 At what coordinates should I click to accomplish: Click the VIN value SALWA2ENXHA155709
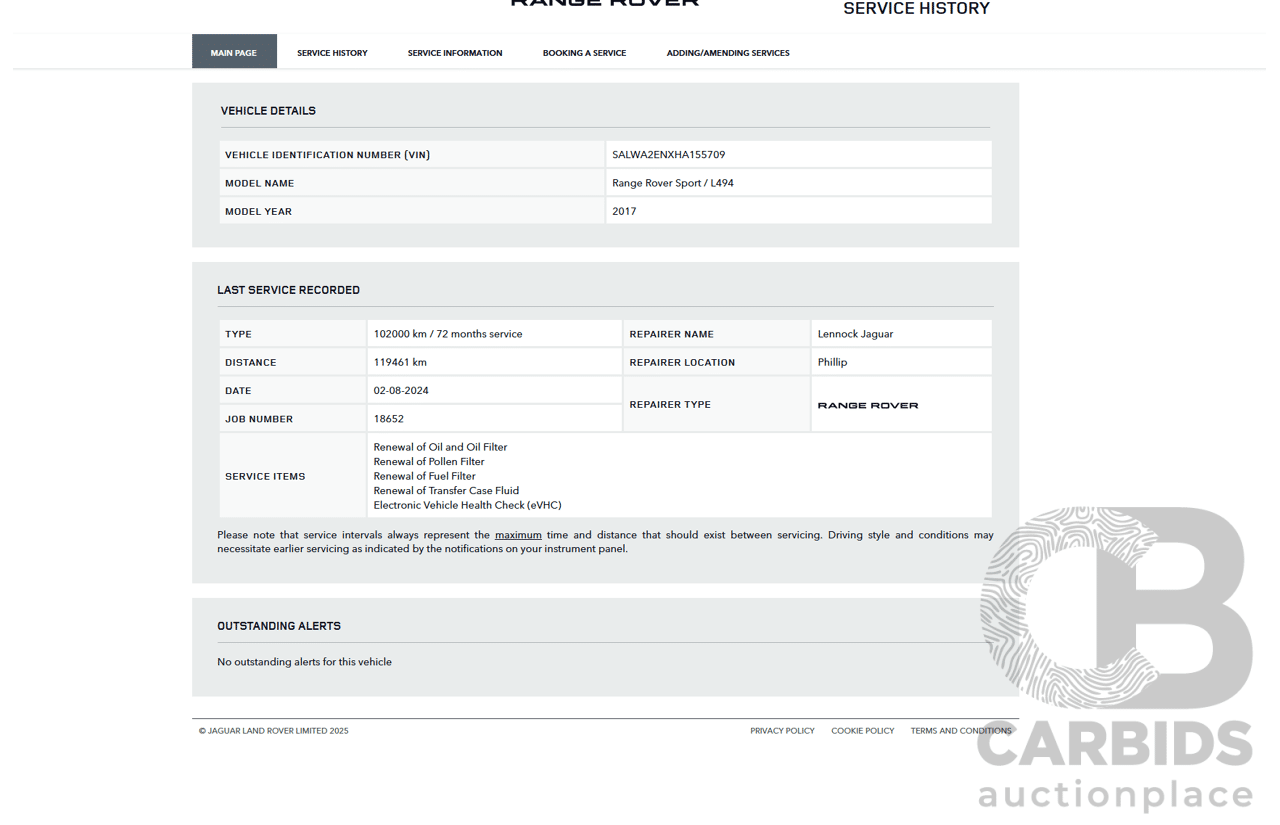(669, 155)
